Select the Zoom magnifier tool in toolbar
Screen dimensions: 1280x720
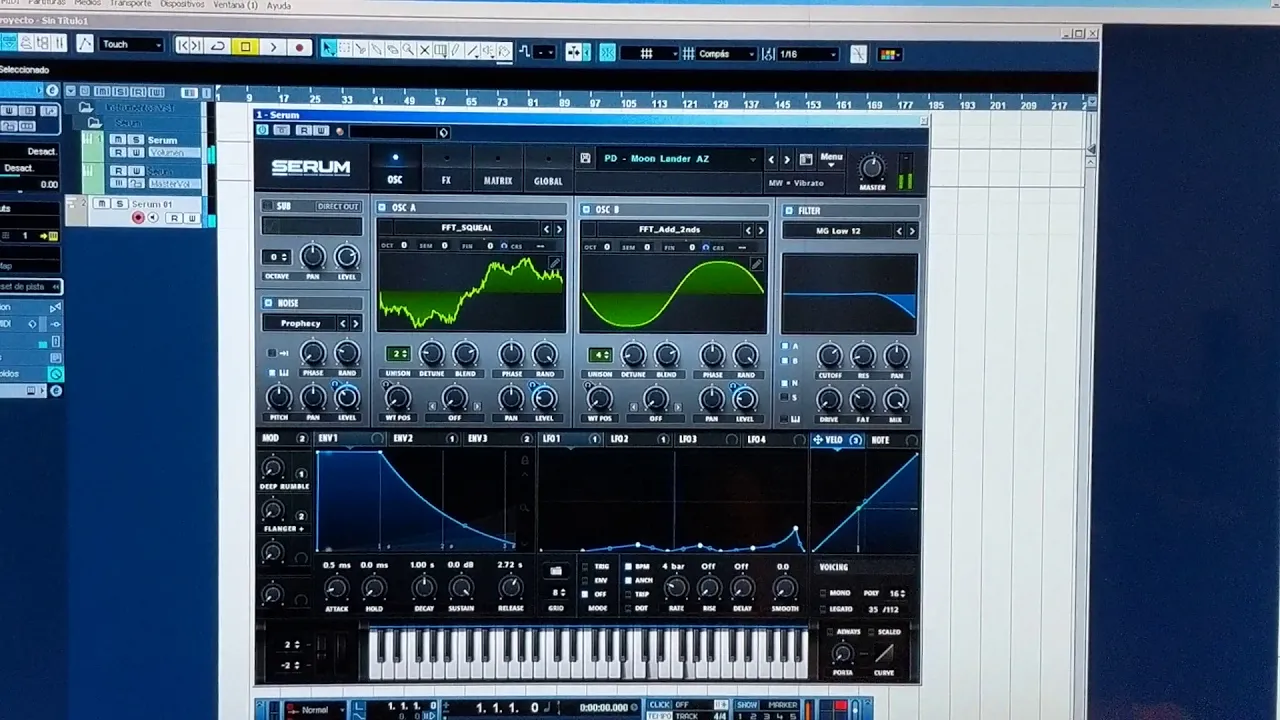(408, 49)
